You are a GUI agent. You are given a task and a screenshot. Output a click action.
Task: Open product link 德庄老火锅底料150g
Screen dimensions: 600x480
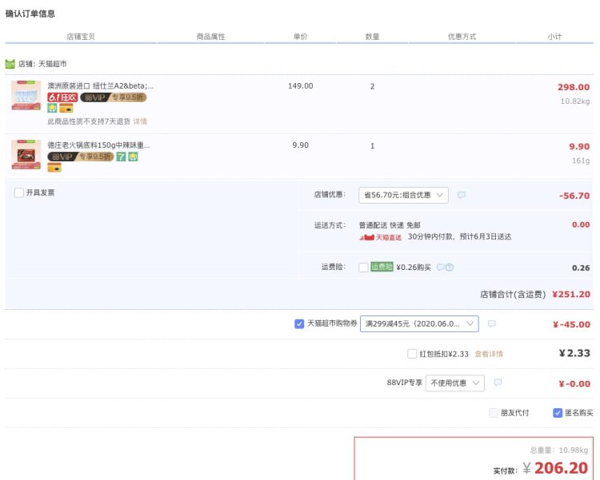tap(99, 145)
